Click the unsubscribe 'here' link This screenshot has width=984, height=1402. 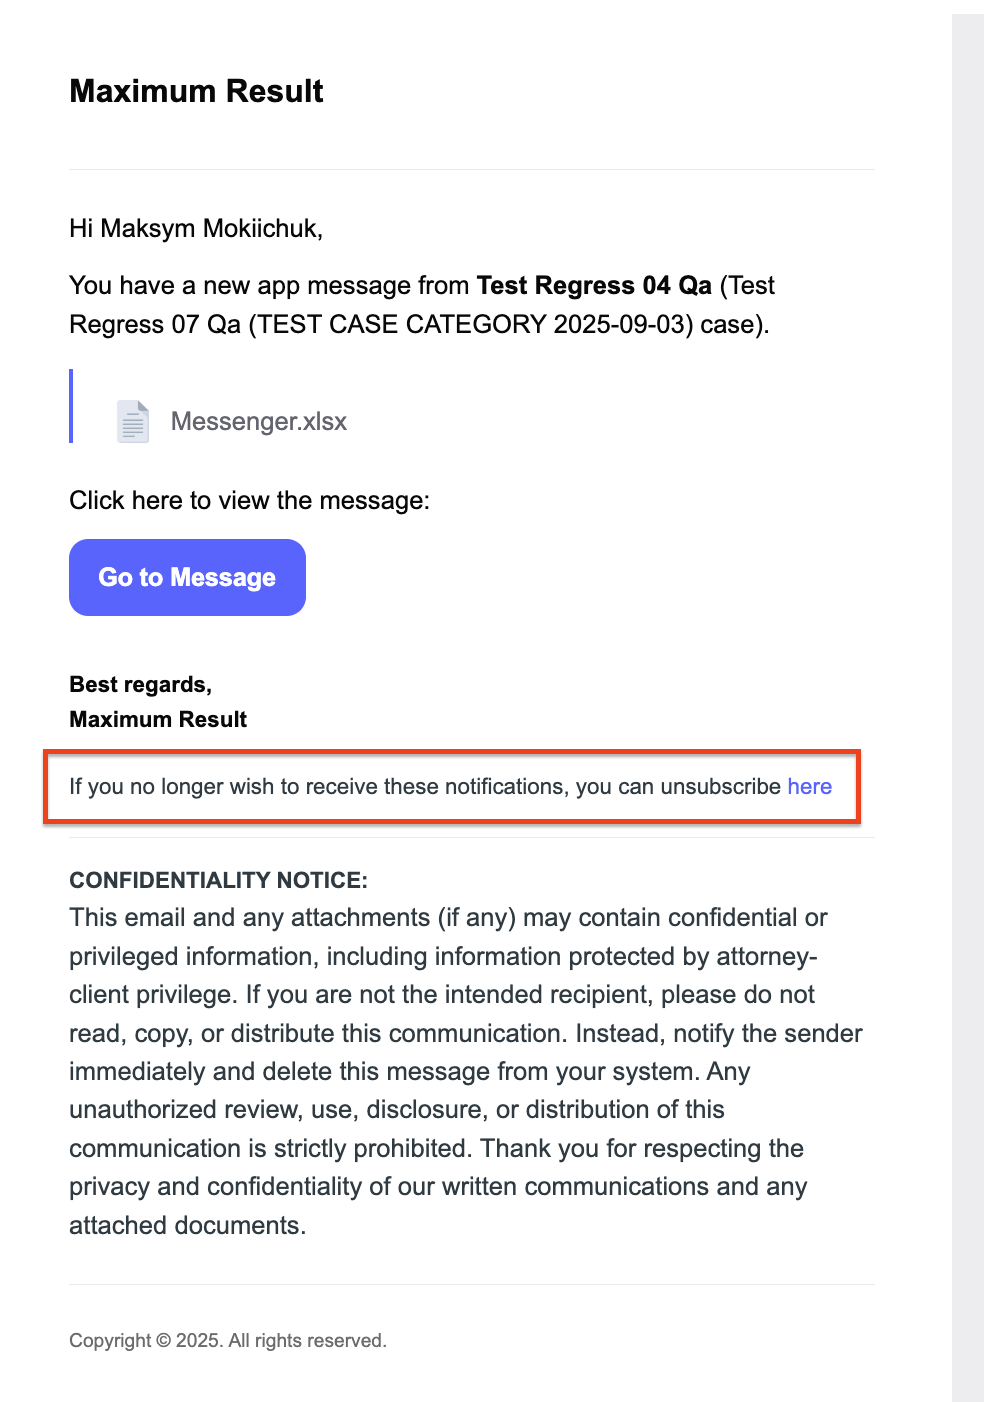click(809, 787)
